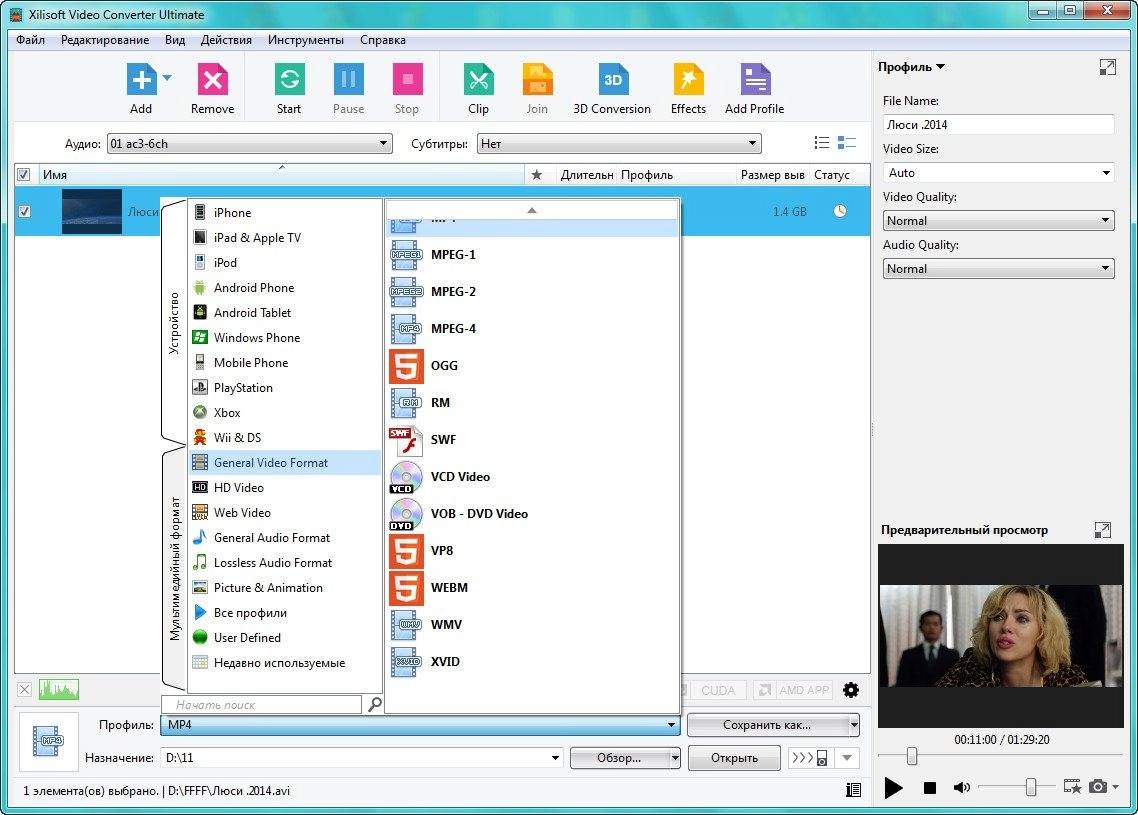The height and width of the screenshot is (815, 1138).
Task: Click the profile search field Начать поиск
Action: 261,704
